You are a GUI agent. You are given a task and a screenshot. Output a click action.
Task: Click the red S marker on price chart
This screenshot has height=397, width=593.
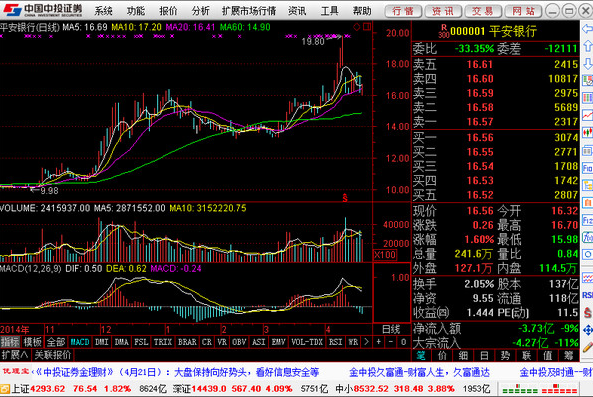point(345,197)
